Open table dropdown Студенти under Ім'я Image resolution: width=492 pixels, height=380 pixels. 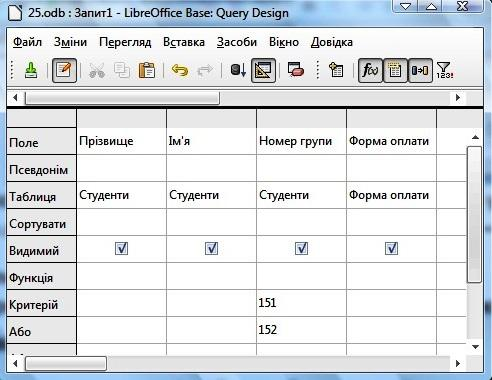(x=211, y=195)
